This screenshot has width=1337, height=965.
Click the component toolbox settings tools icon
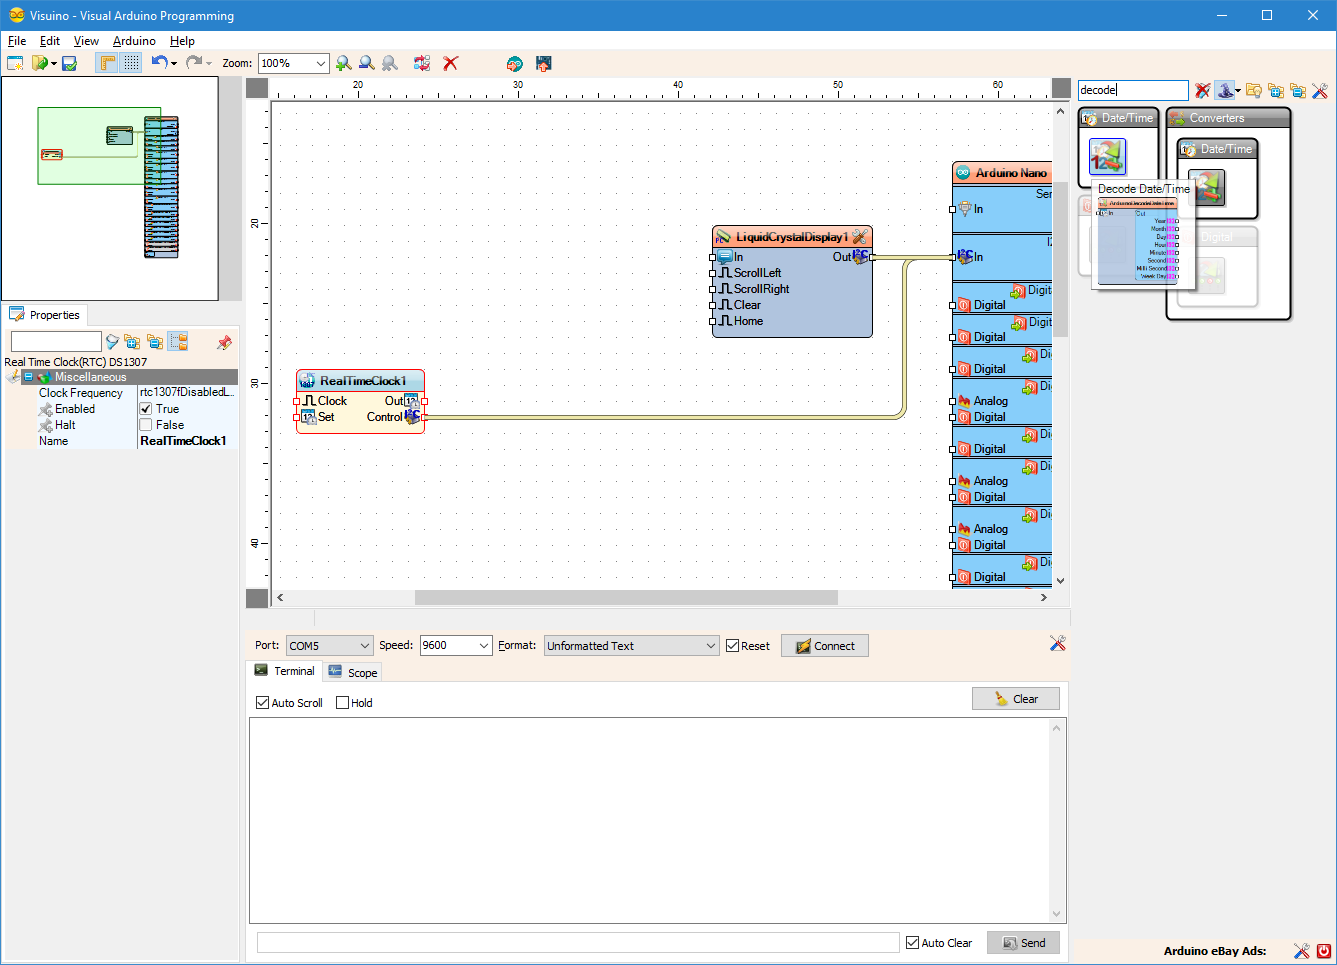click(1320, 90)
